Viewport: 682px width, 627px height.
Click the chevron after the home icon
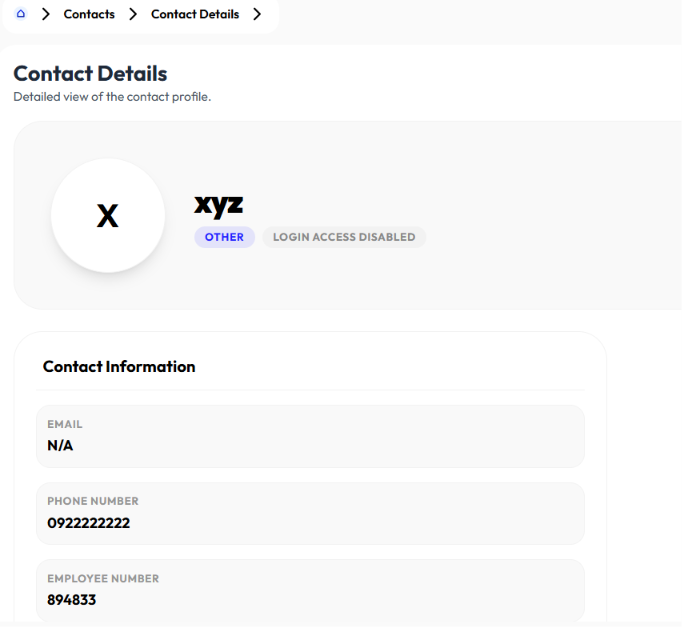click(46, 14)
